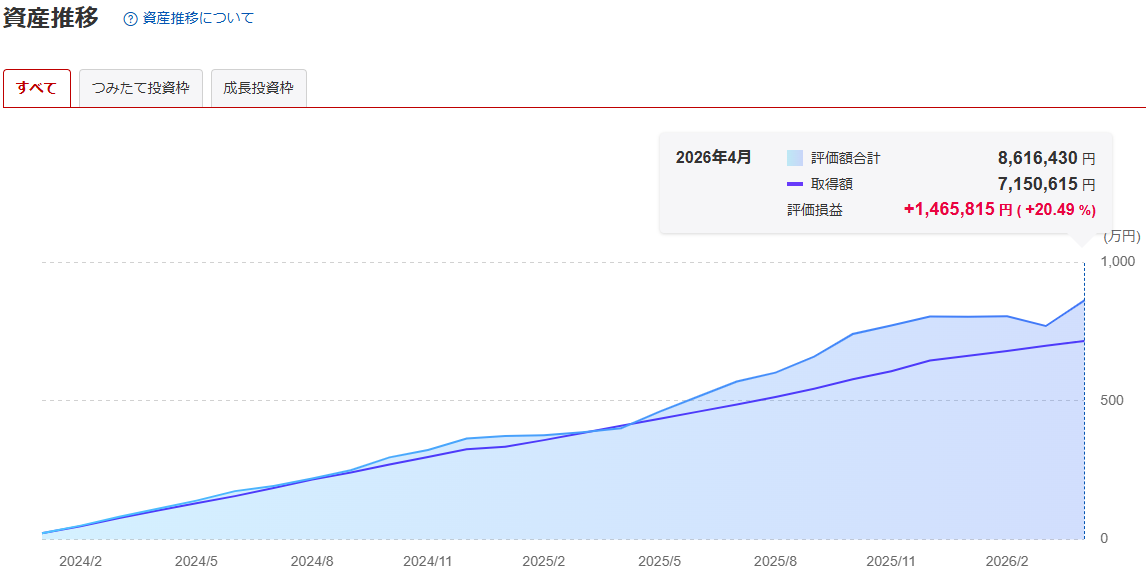Switch to the つみたて投資枠 tab
Viewport: 1146px width, 577px height.
point(141,88)
